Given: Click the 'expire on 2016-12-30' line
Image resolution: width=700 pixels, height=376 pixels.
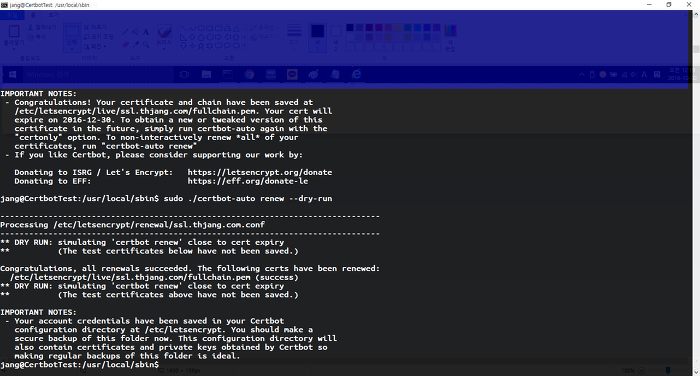Looking at the screenshot, I should pyautogui.click(x=168, y=120).
